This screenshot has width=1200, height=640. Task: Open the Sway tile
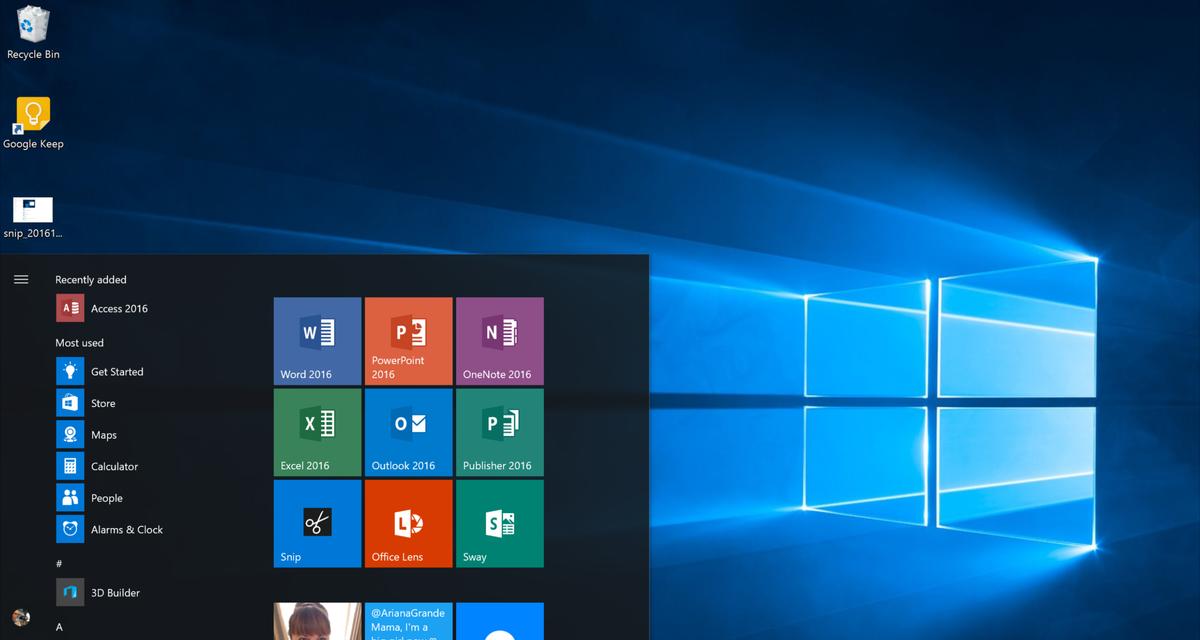[x=500, y=524]
